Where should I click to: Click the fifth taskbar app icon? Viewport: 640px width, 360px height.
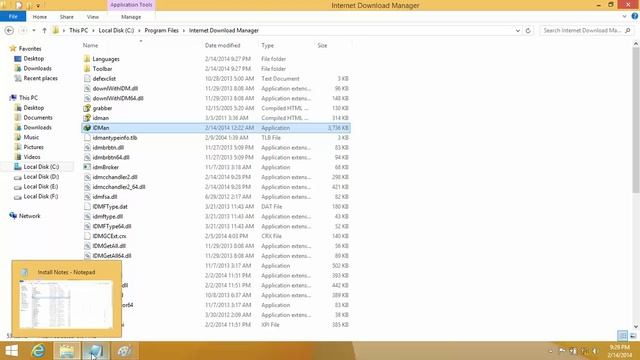coord(124,351)
